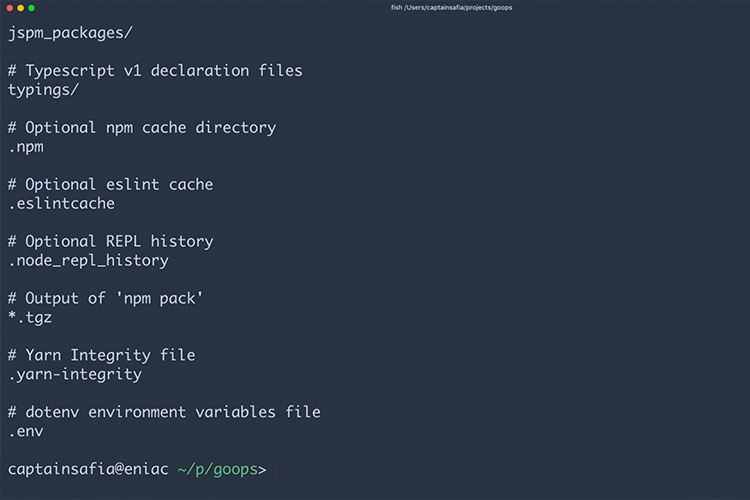Click the .env entry
Screen dimensions: 750x500
[x=26, y=432]
